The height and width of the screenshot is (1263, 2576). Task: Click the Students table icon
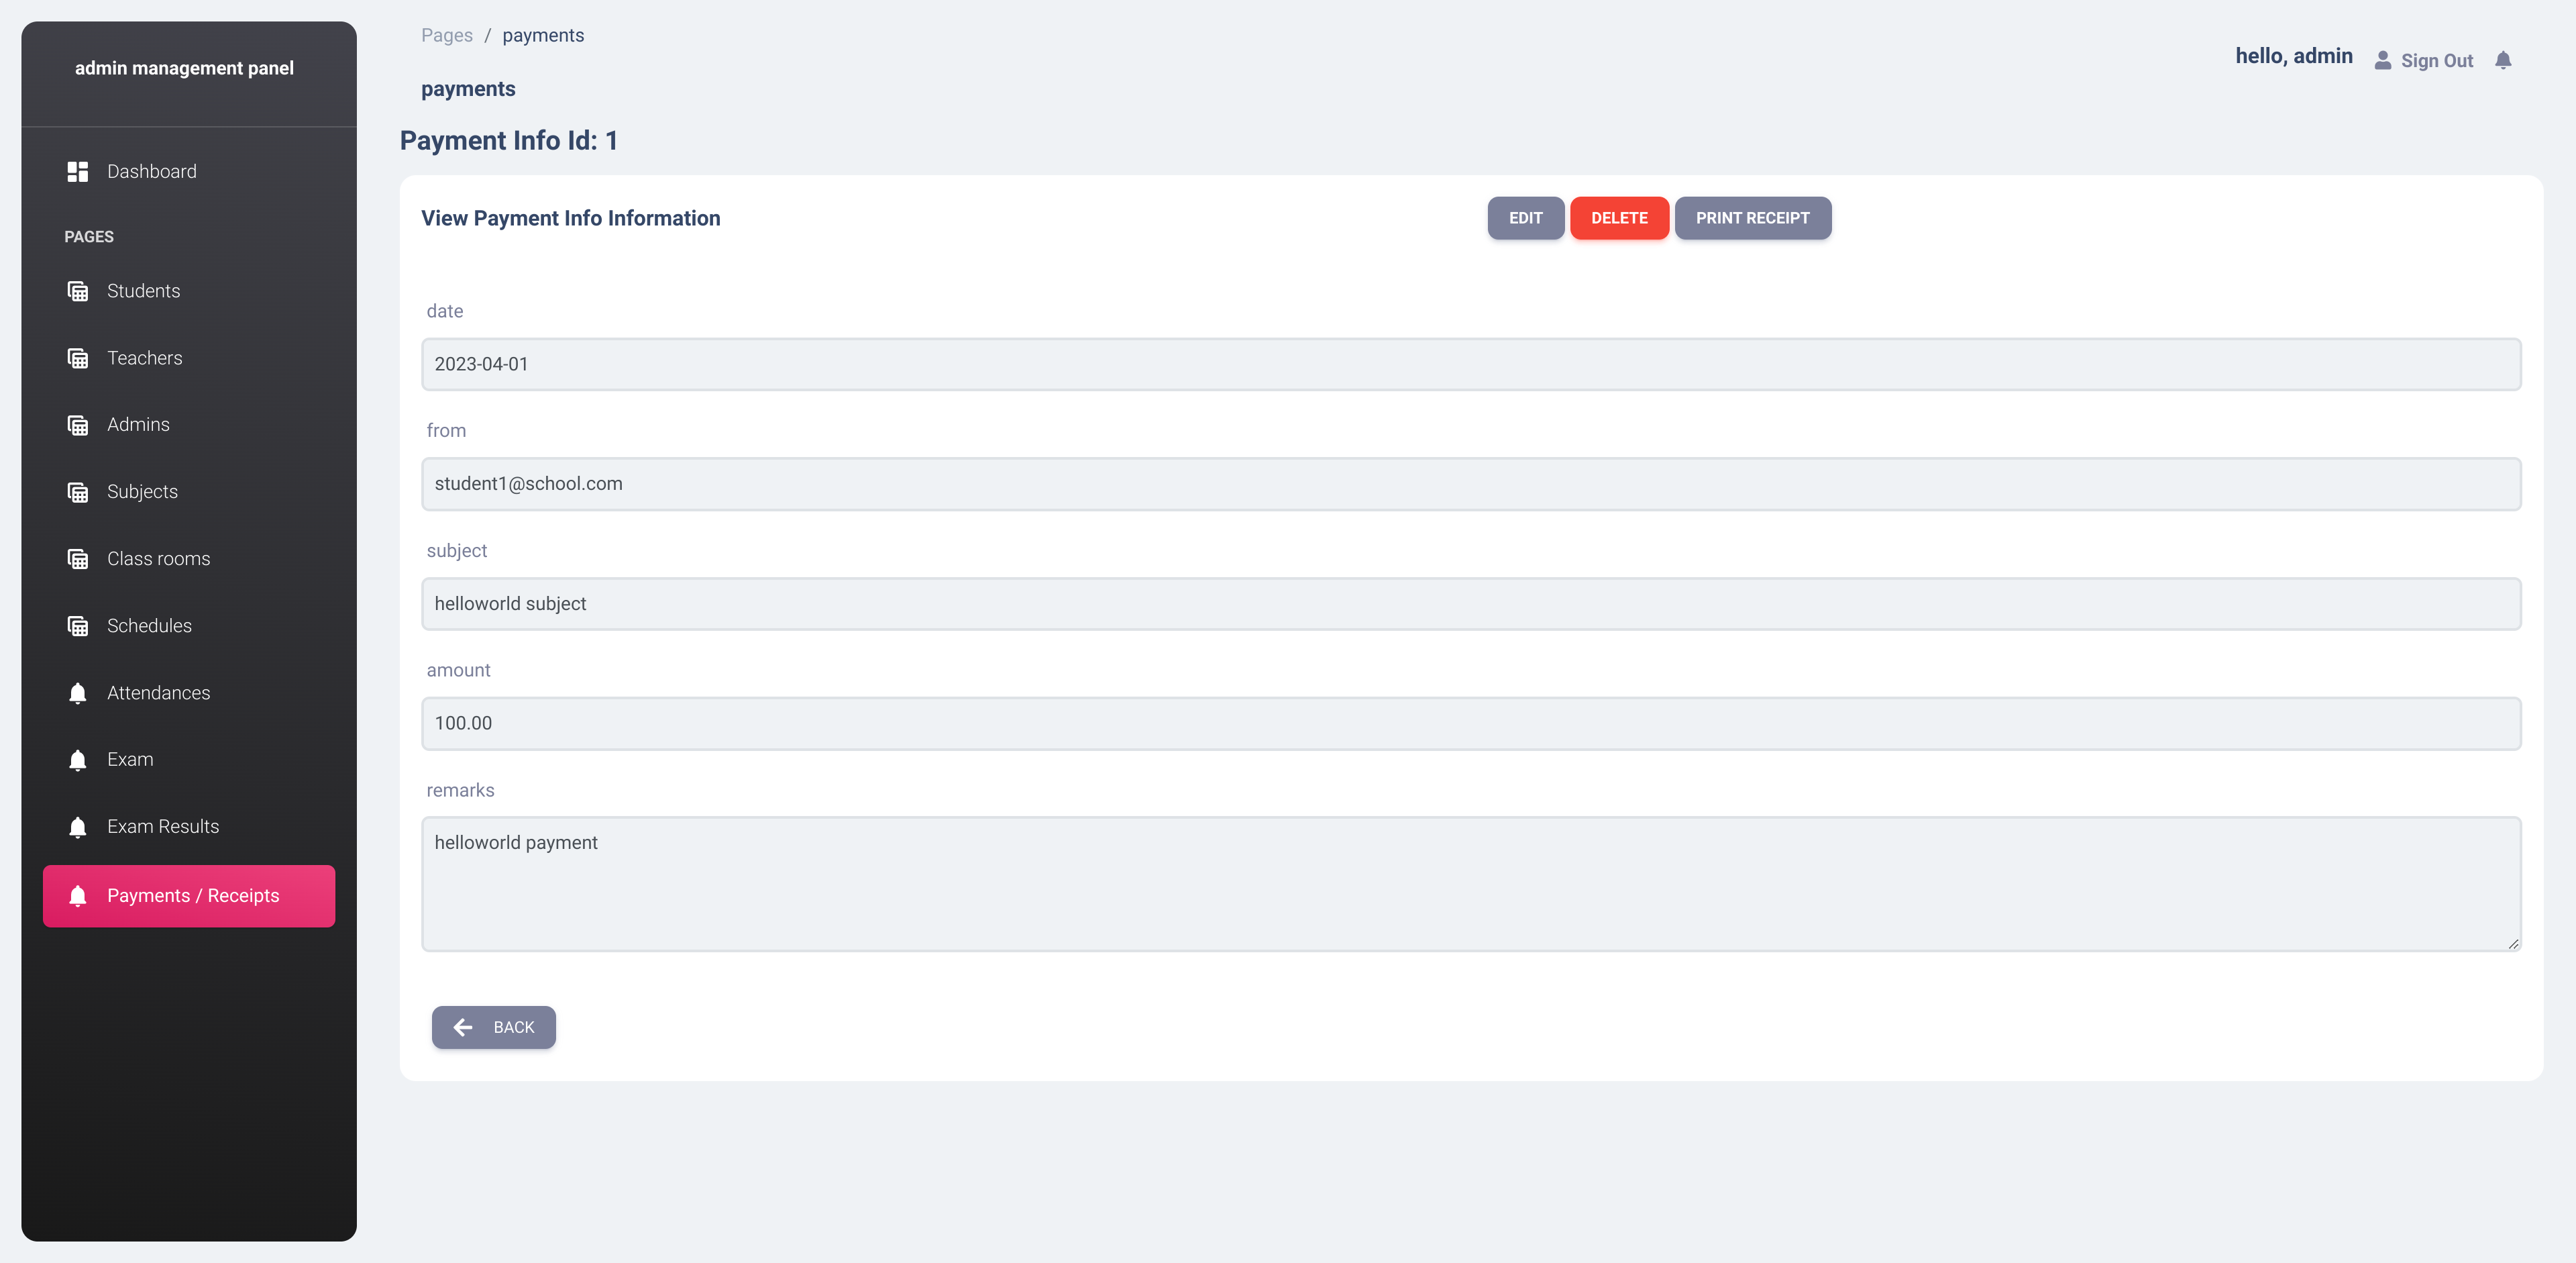coord(77,291)
